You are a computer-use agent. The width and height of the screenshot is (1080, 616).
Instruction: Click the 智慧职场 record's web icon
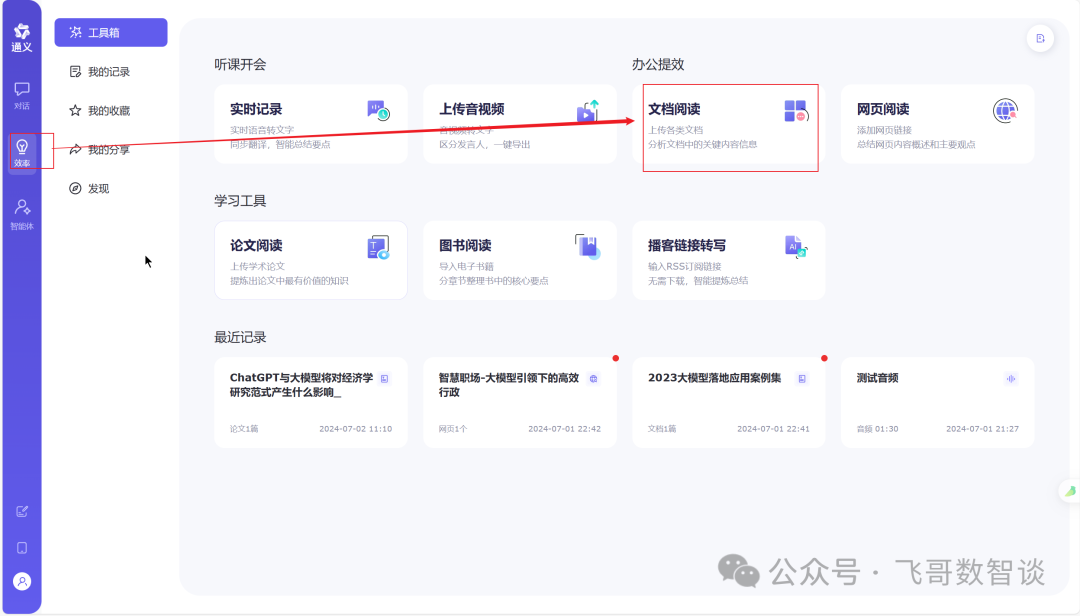coord(594,378)
